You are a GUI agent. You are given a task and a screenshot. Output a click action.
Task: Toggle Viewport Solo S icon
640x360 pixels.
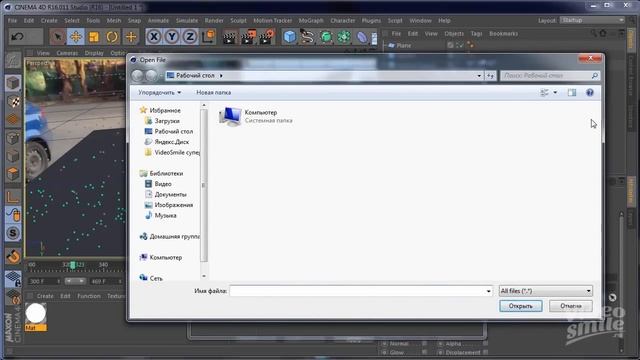(x=13, y=233)
